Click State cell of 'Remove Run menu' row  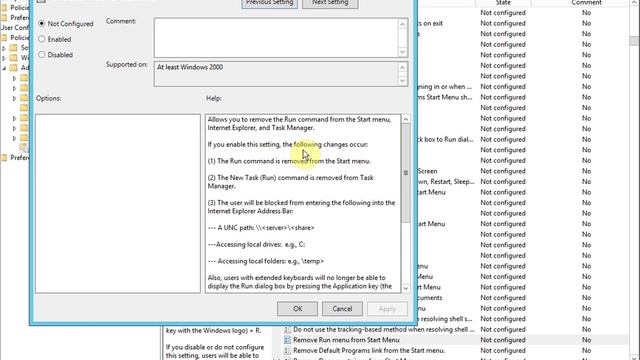coord(503,340)
